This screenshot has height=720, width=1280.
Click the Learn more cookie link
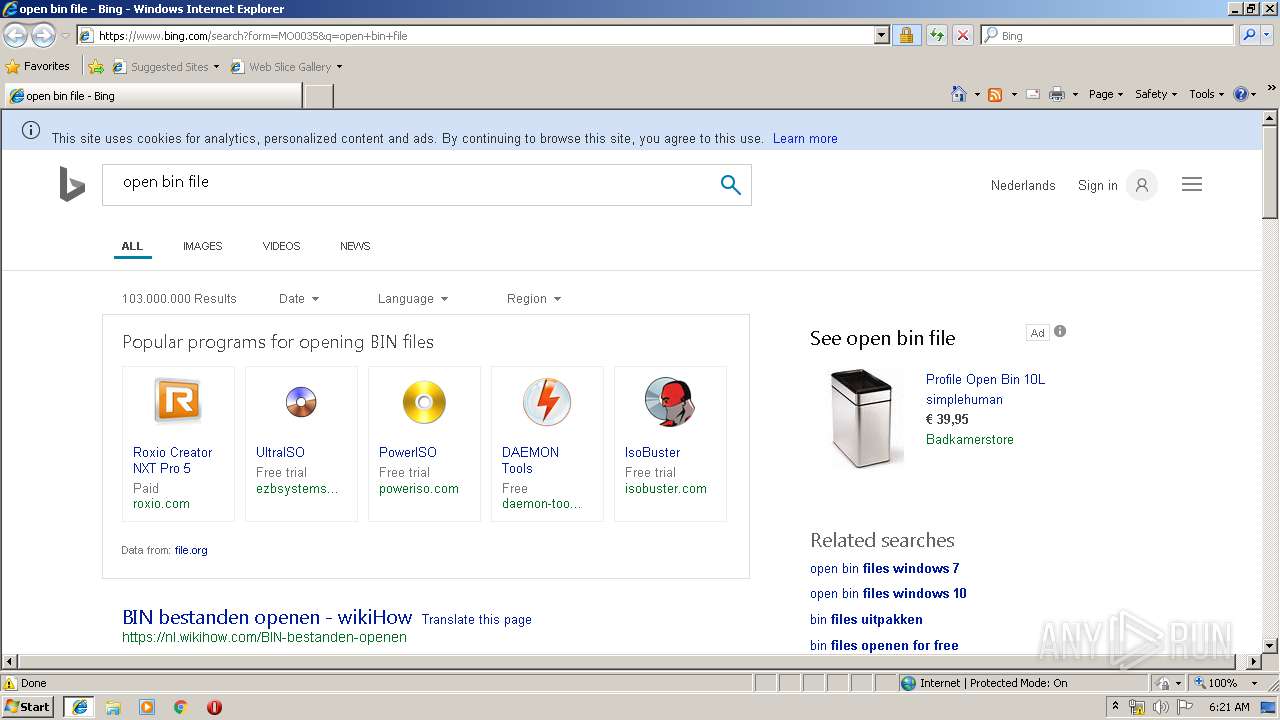coord(805,138)
